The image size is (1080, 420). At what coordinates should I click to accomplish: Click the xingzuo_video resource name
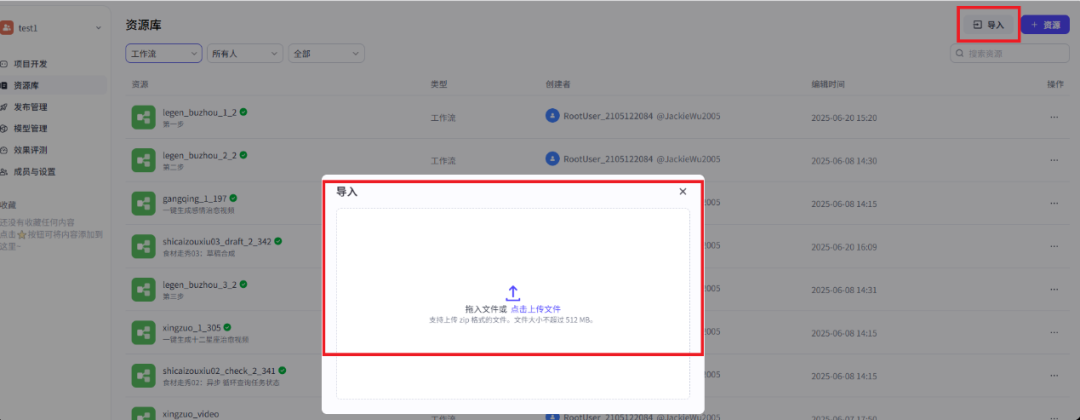click(x=191, y=414)
